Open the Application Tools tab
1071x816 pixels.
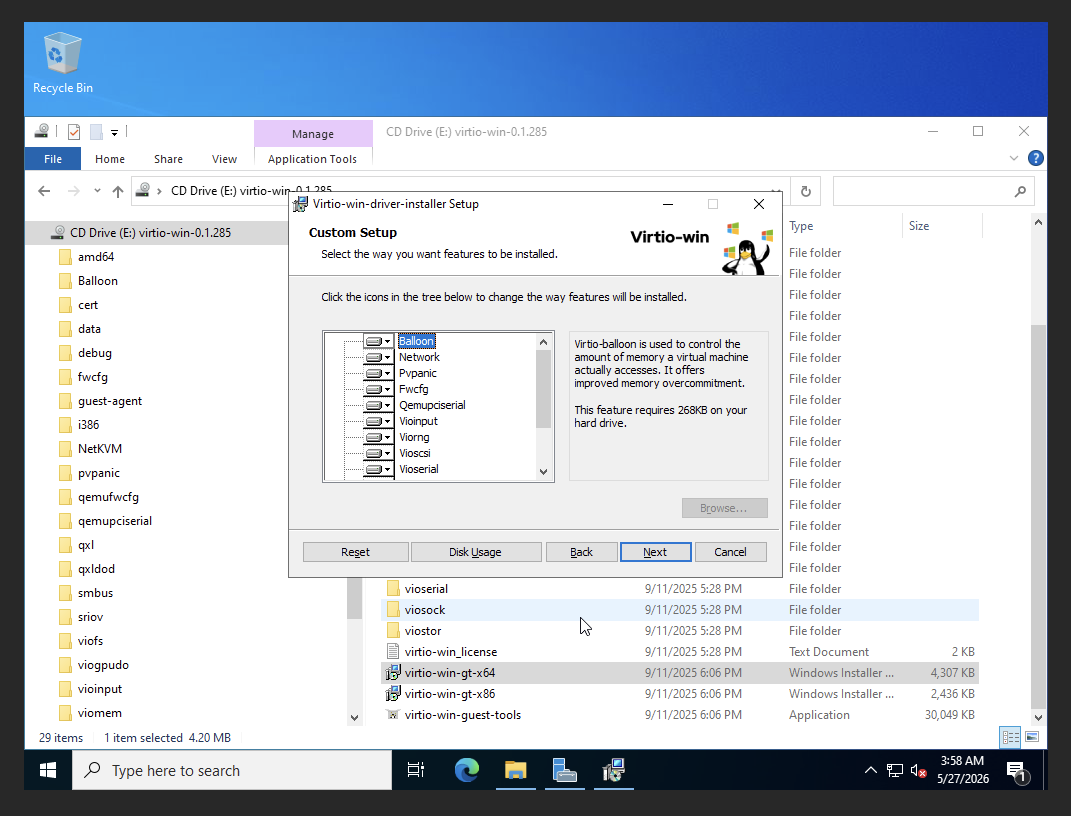[x=312, y=158]
